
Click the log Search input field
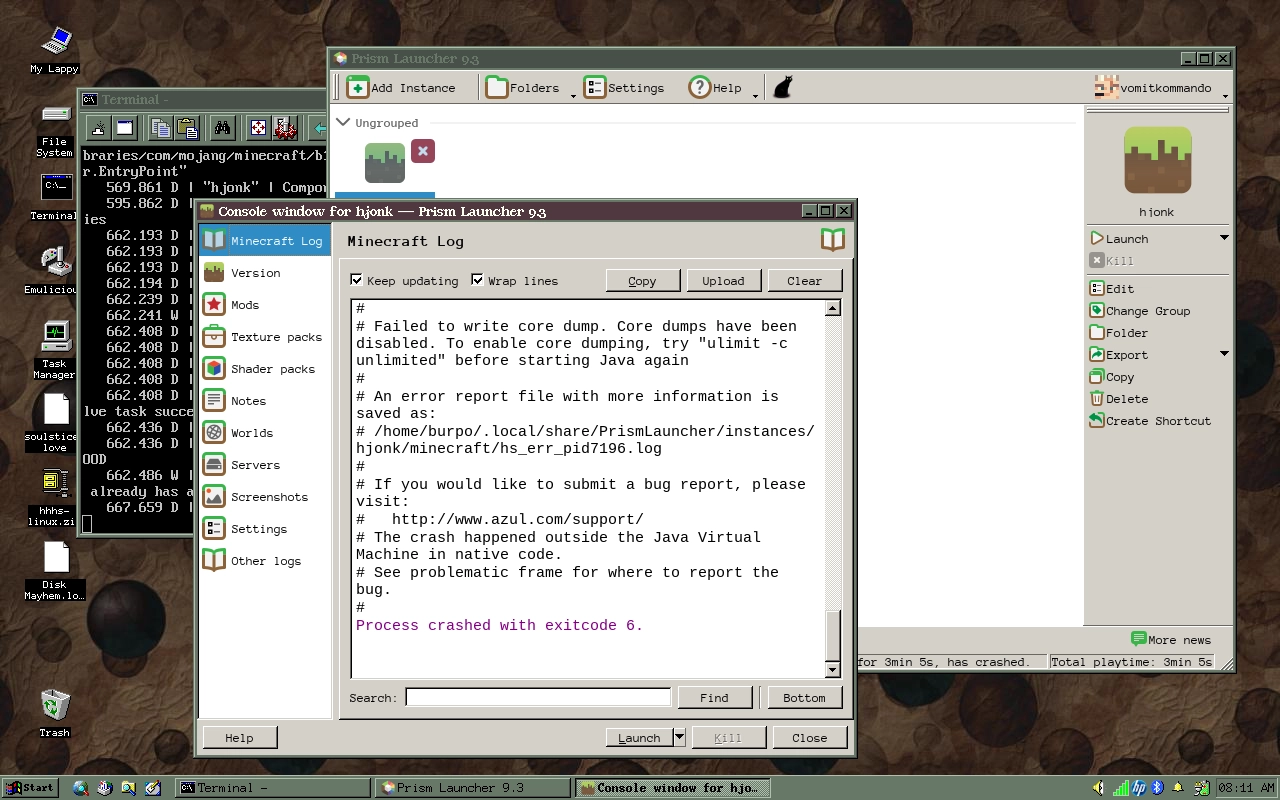(x=538, y=697)
